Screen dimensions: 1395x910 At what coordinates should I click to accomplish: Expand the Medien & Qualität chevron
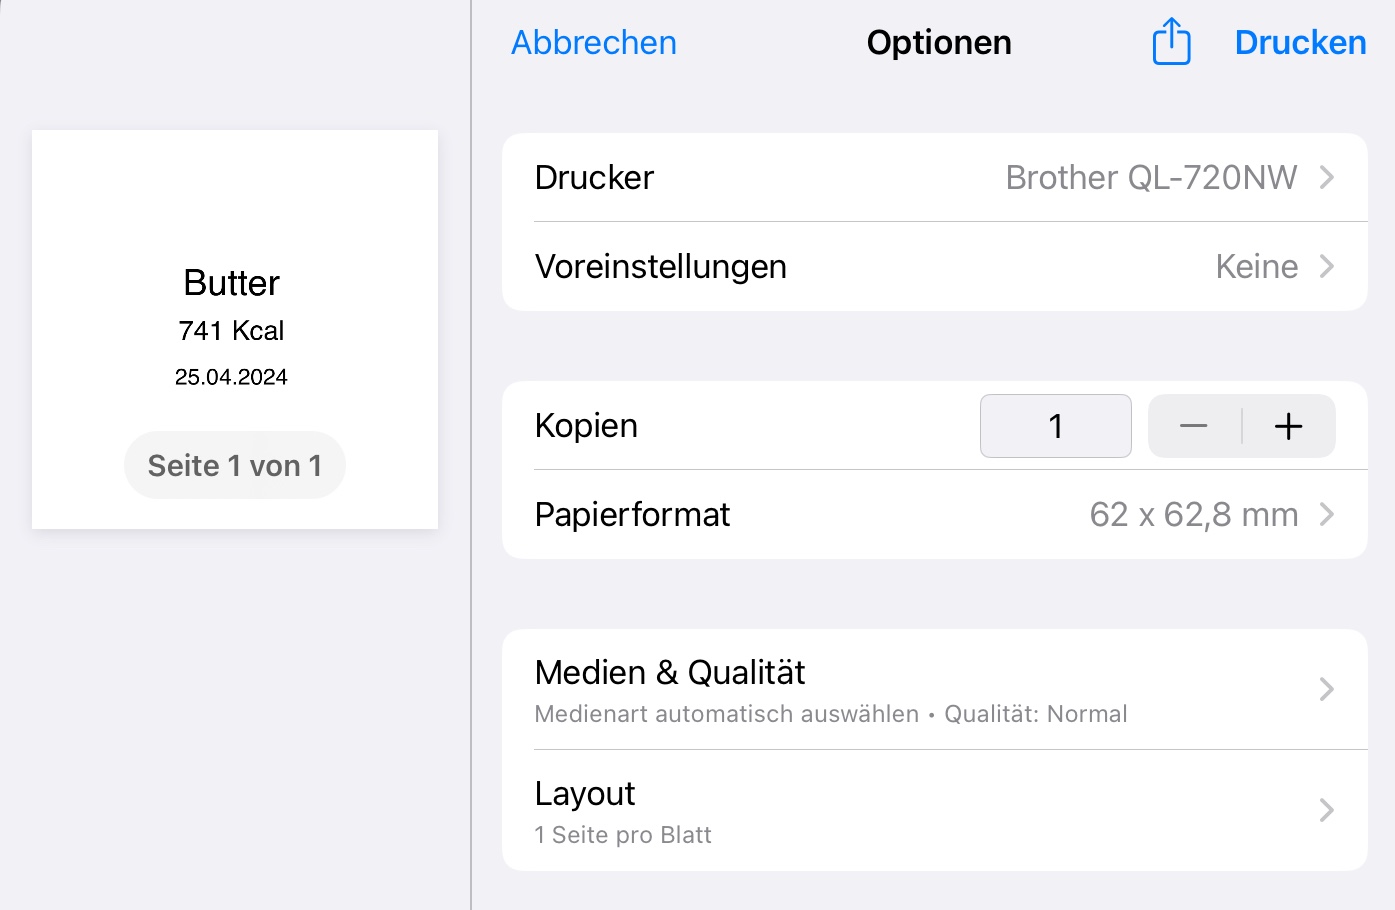pos(1327,690)
